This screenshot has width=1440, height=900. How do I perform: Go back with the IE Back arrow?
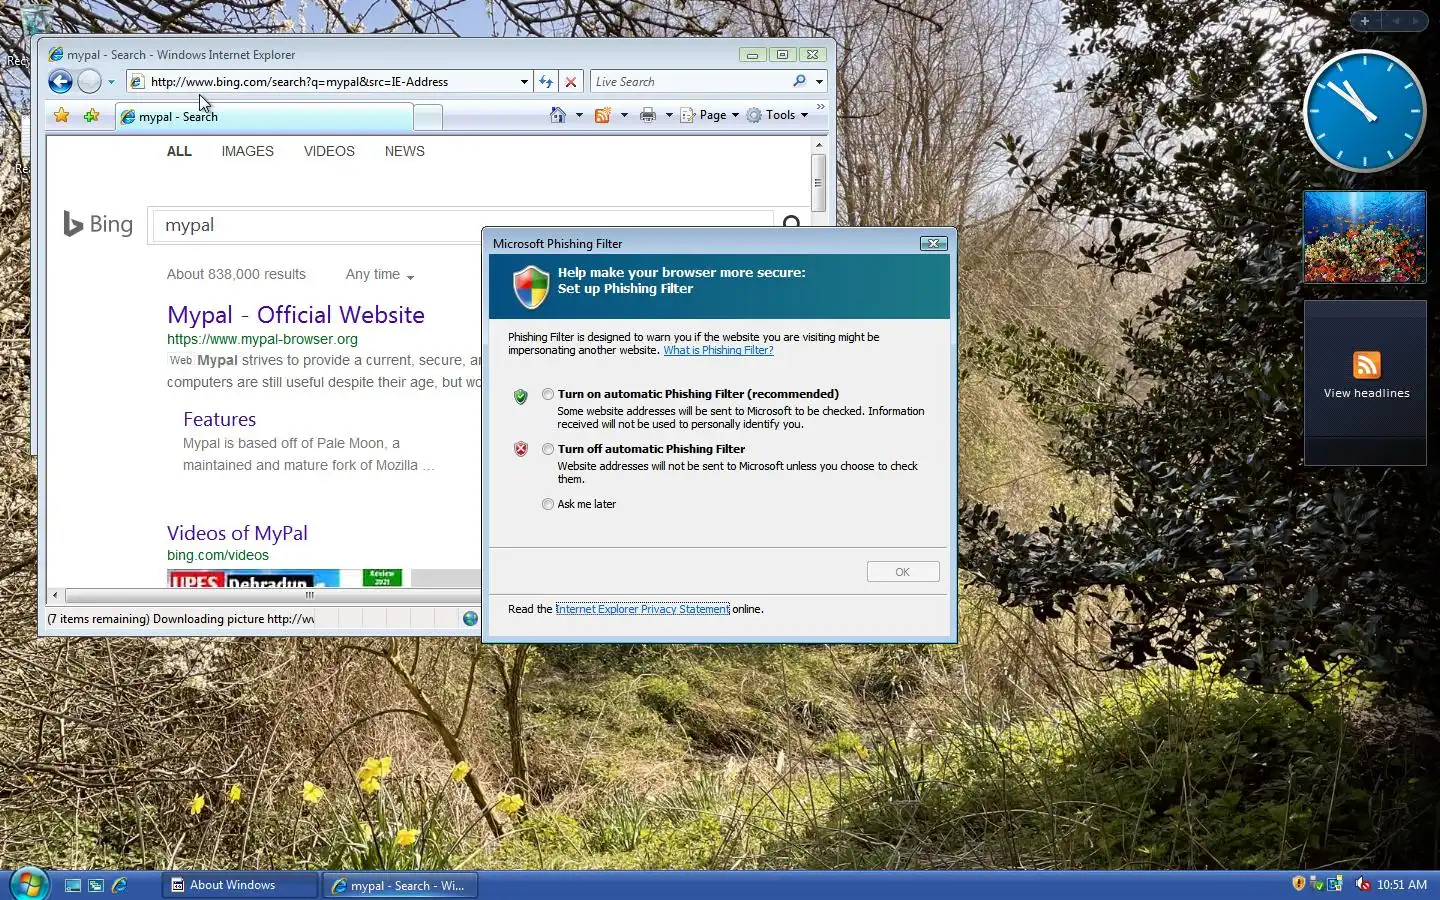60,82
